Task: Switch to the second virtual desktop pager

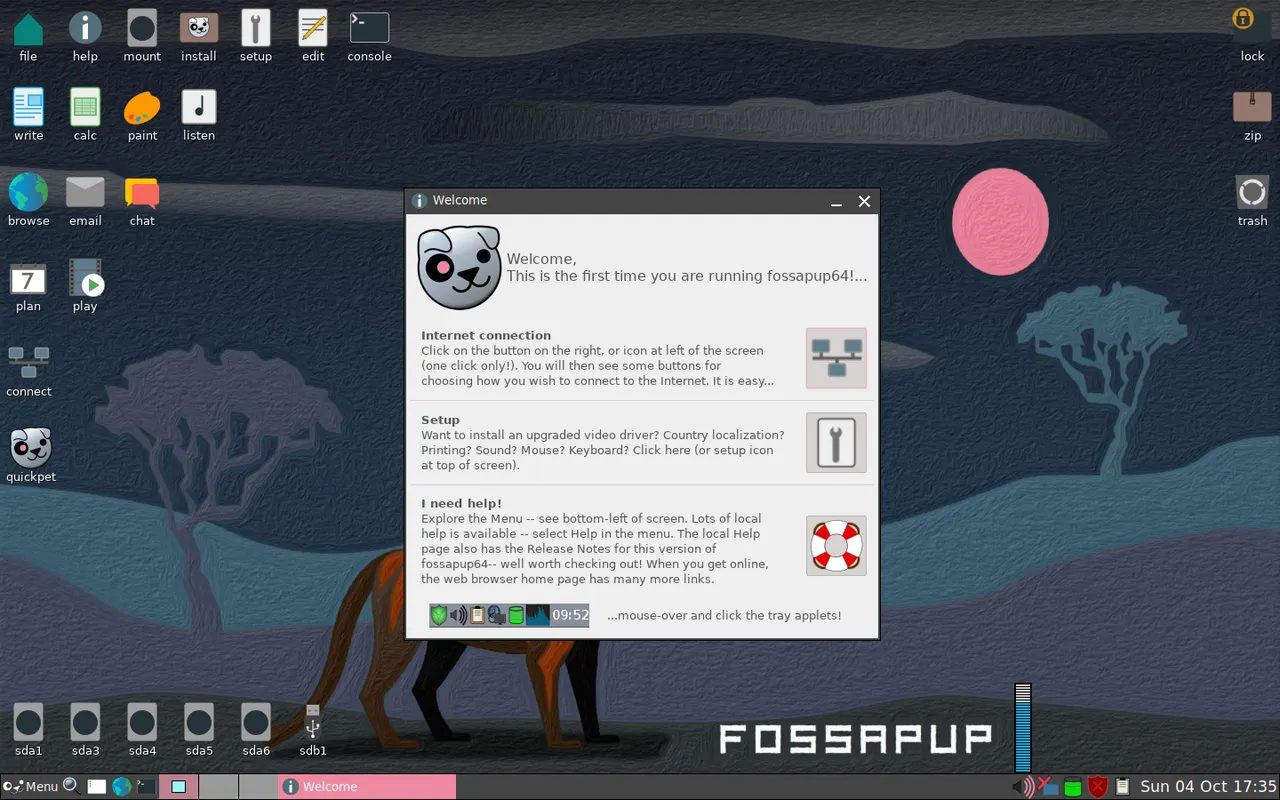Action: coord(218,786)
